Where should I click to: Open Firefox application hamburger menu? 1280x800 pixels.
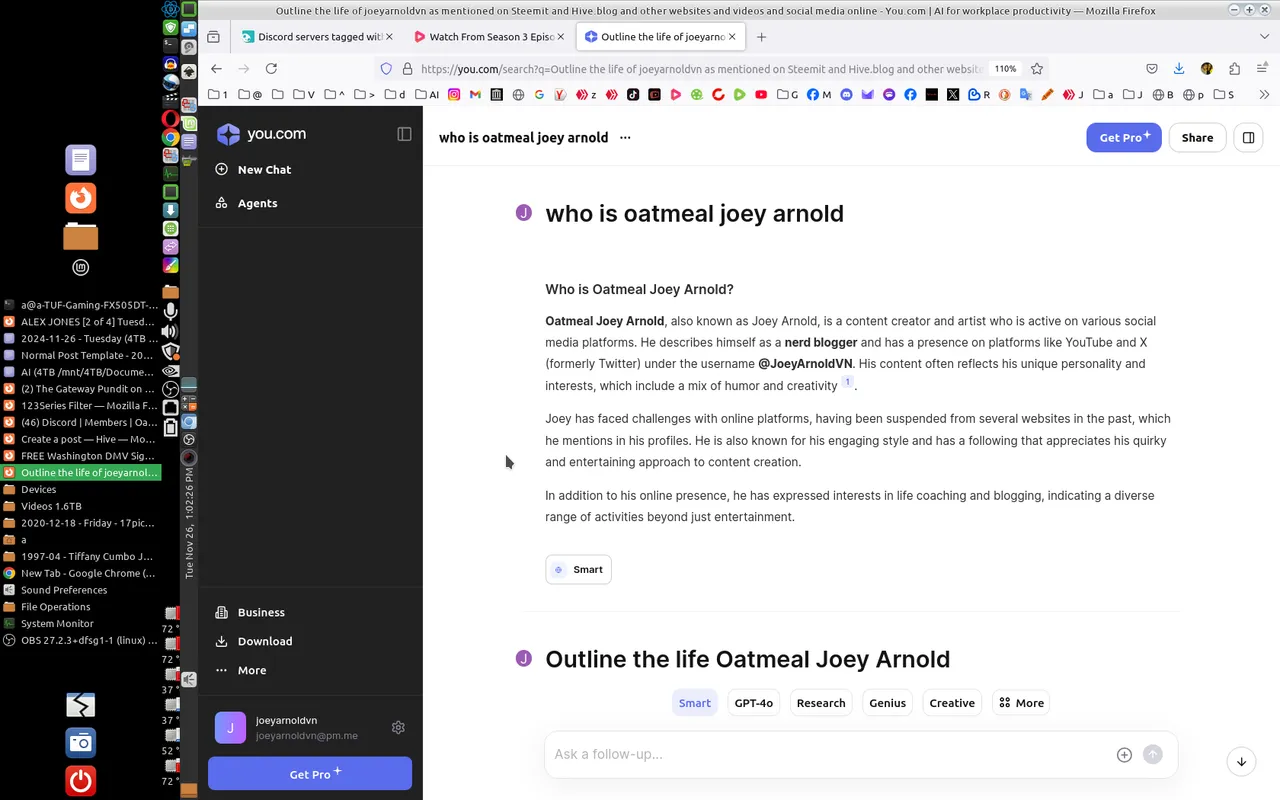pos(1261,69)
